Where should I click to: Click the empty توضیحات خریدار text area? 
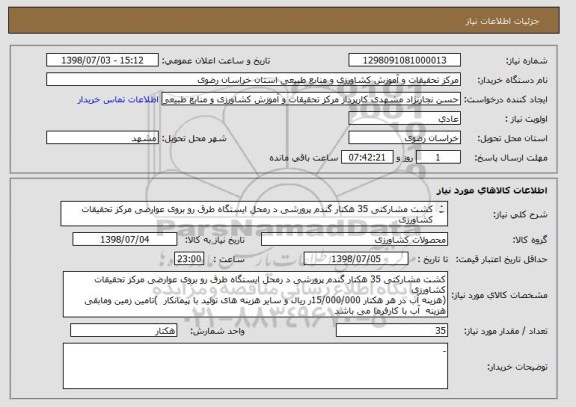pos(255,366)
